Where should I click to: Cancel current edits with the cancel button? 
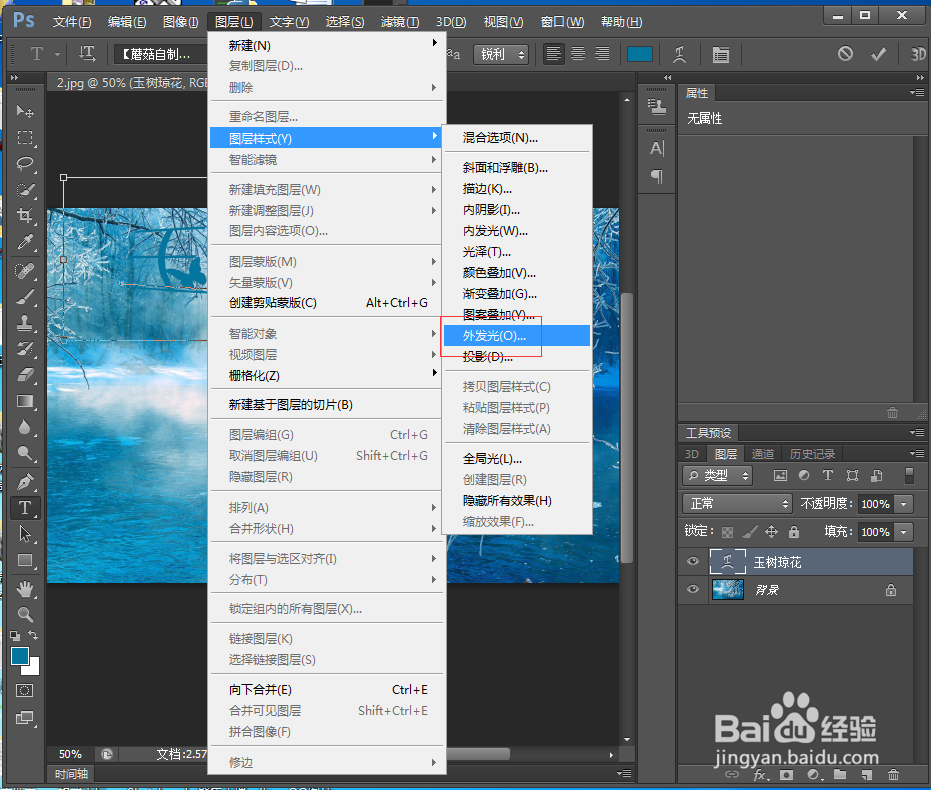click(846, 54)
